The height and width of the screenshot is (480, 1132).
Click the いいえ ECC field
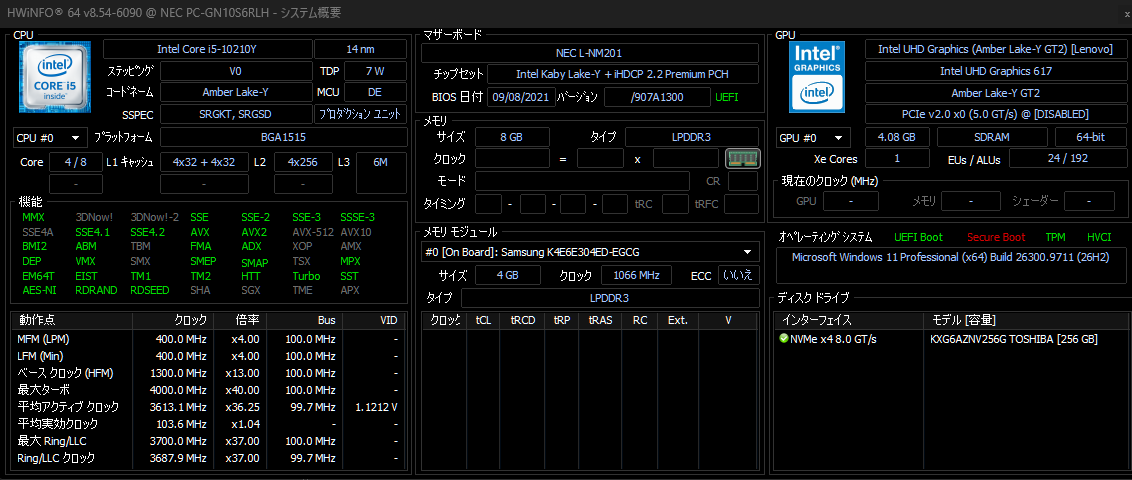pos(739,275)
